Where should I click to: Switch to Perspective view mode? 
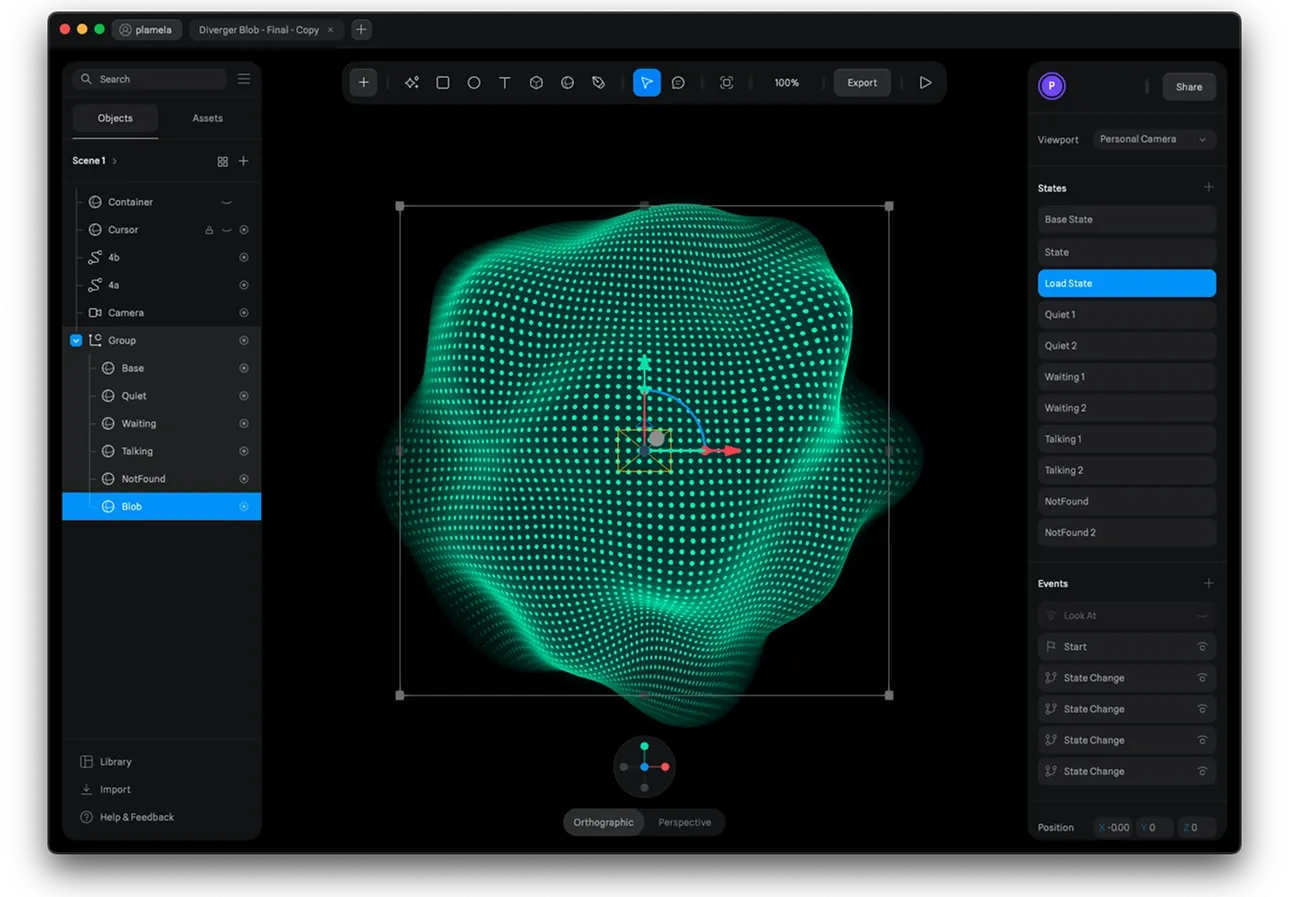(684, 822)
